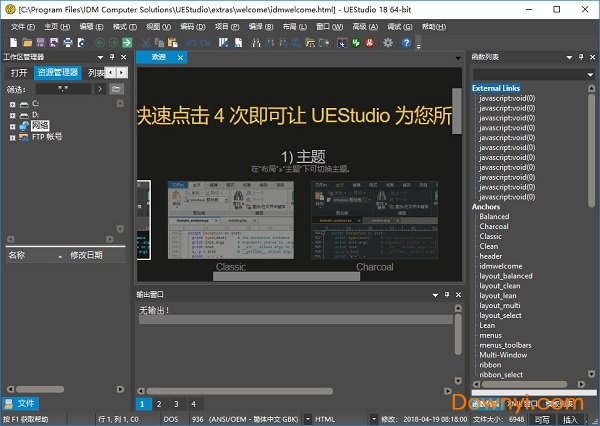Open the encoding dropdown in status bar
600x426 pixels.
point(307,419)
